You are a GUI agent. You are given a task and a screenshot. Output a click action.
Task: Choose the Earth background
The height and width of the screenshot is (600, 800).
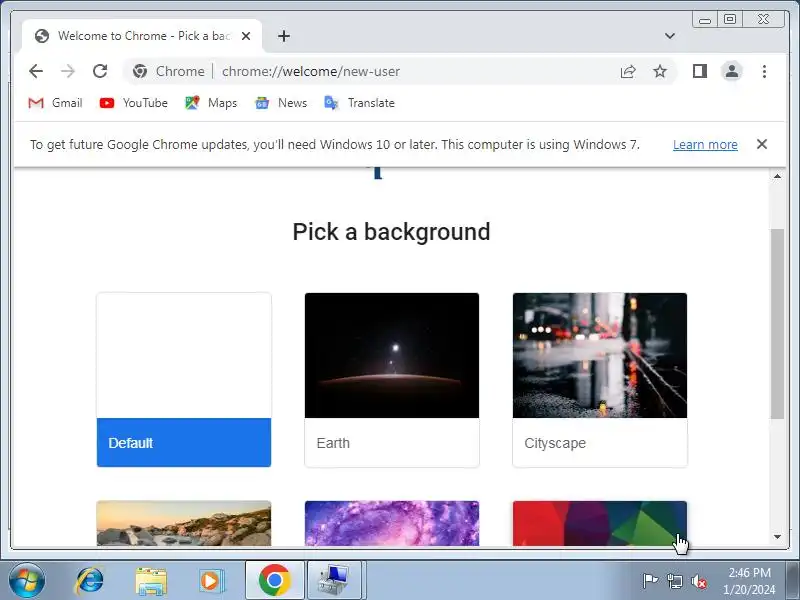392,380
